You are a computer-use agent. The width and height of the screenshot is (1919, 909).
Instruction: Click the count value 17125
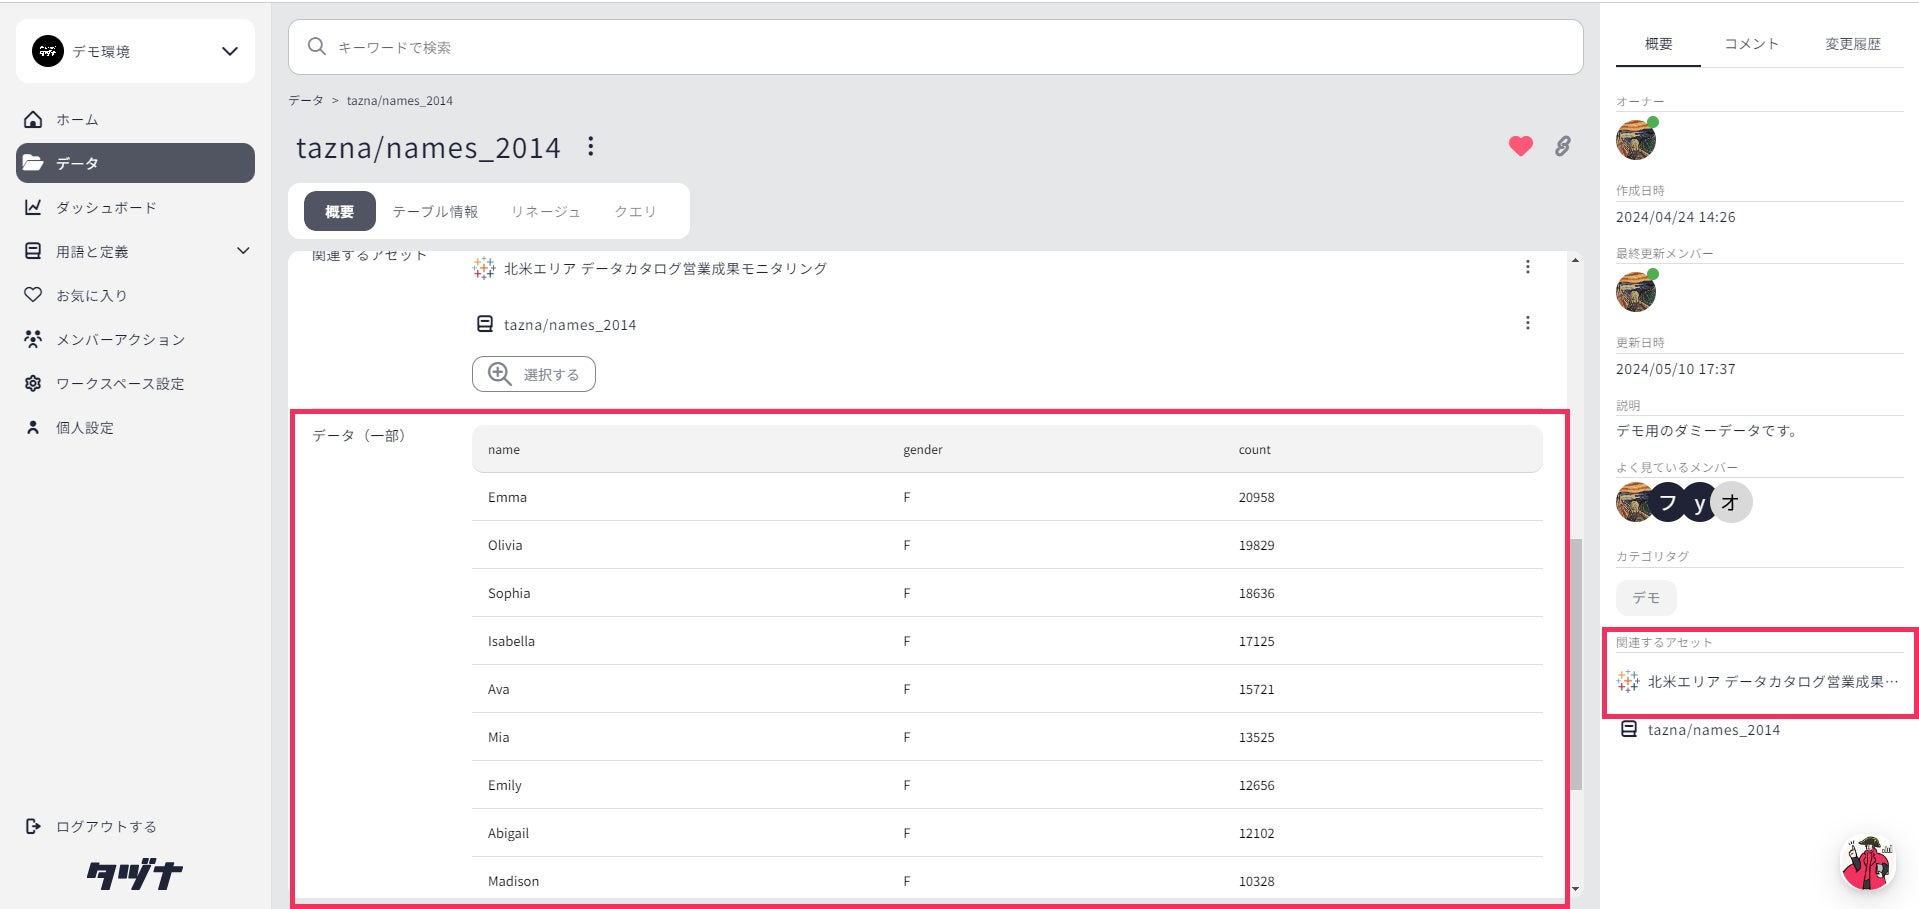click(x=1257, y=641)
